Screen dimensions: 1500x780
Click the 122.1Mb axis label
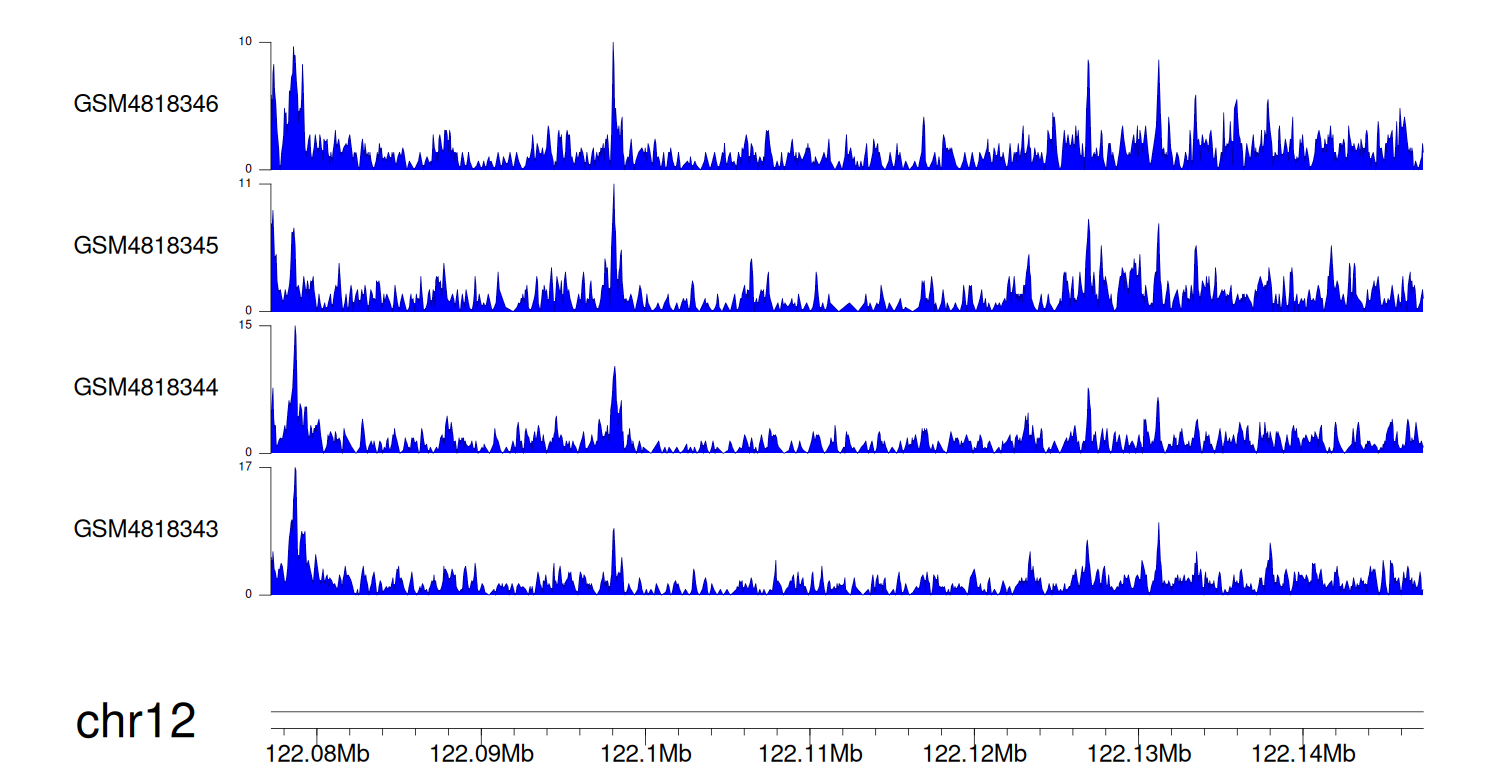point(646,753)
